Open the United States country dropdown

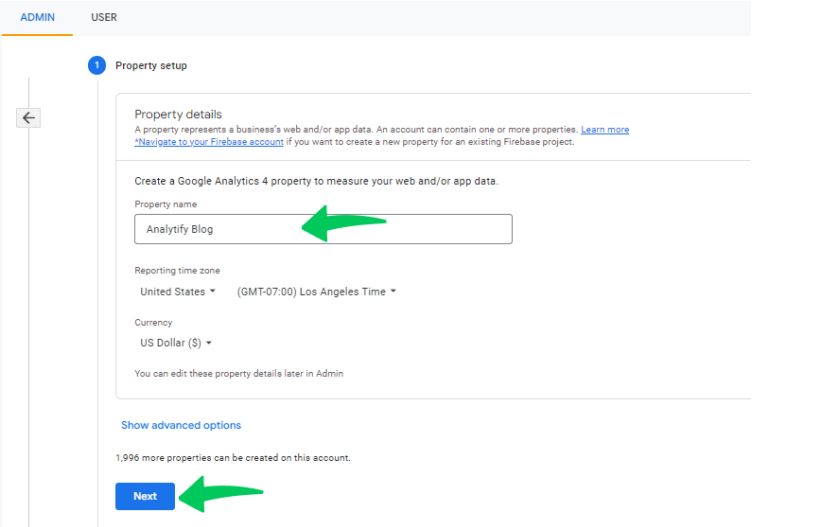(x=178, y=292)
